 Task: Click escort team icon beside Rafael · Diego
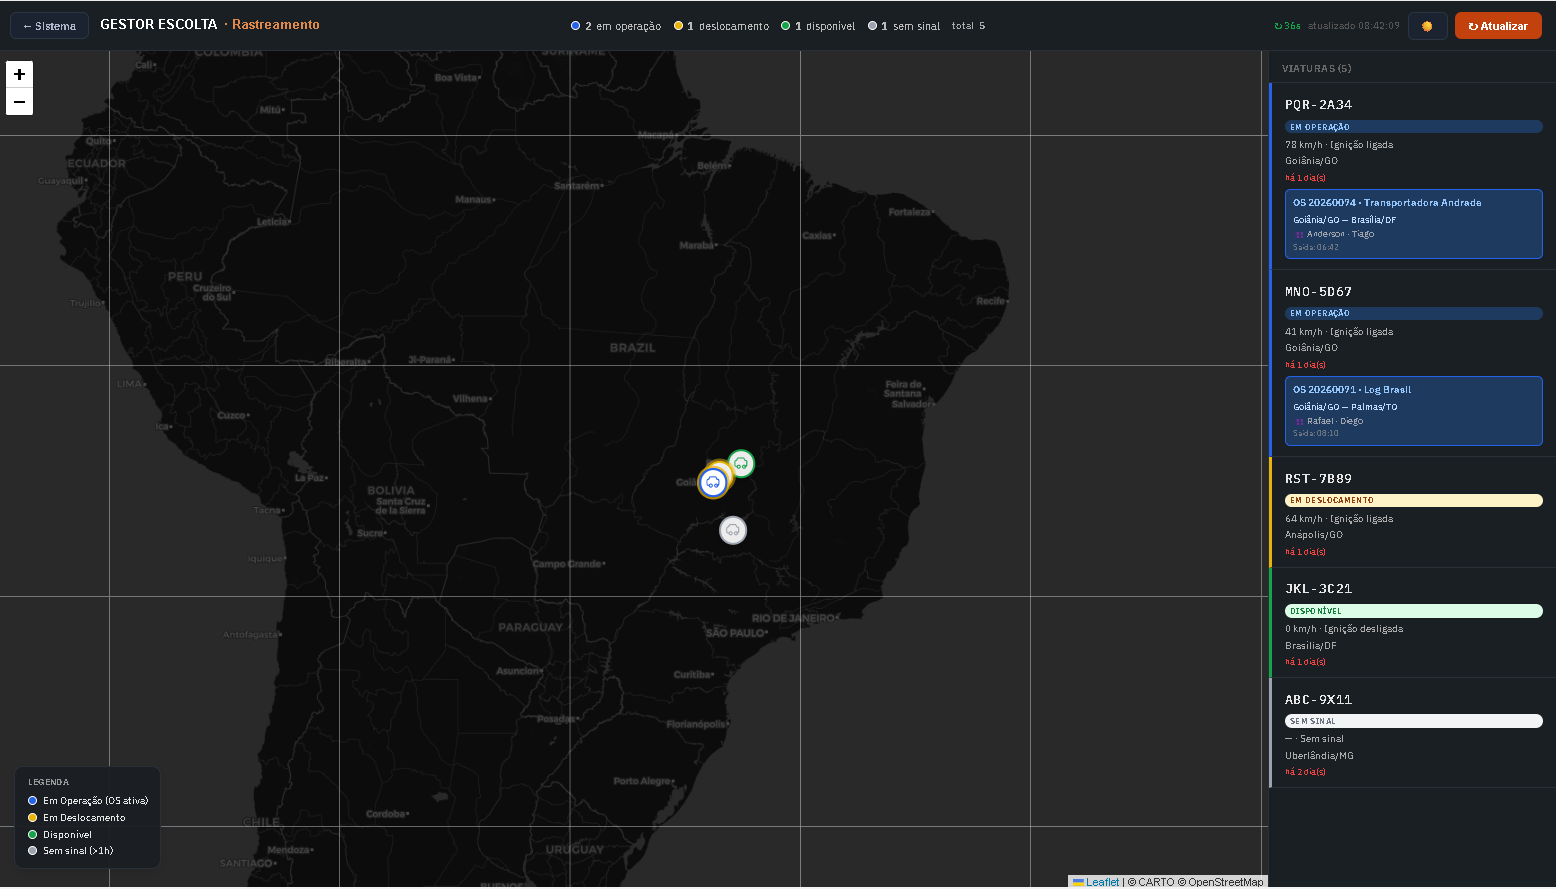1300,421
